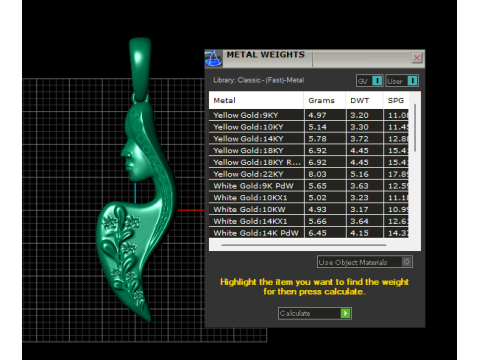
Task: Close the Metal Weights dialog
Action: click(417, 58)
